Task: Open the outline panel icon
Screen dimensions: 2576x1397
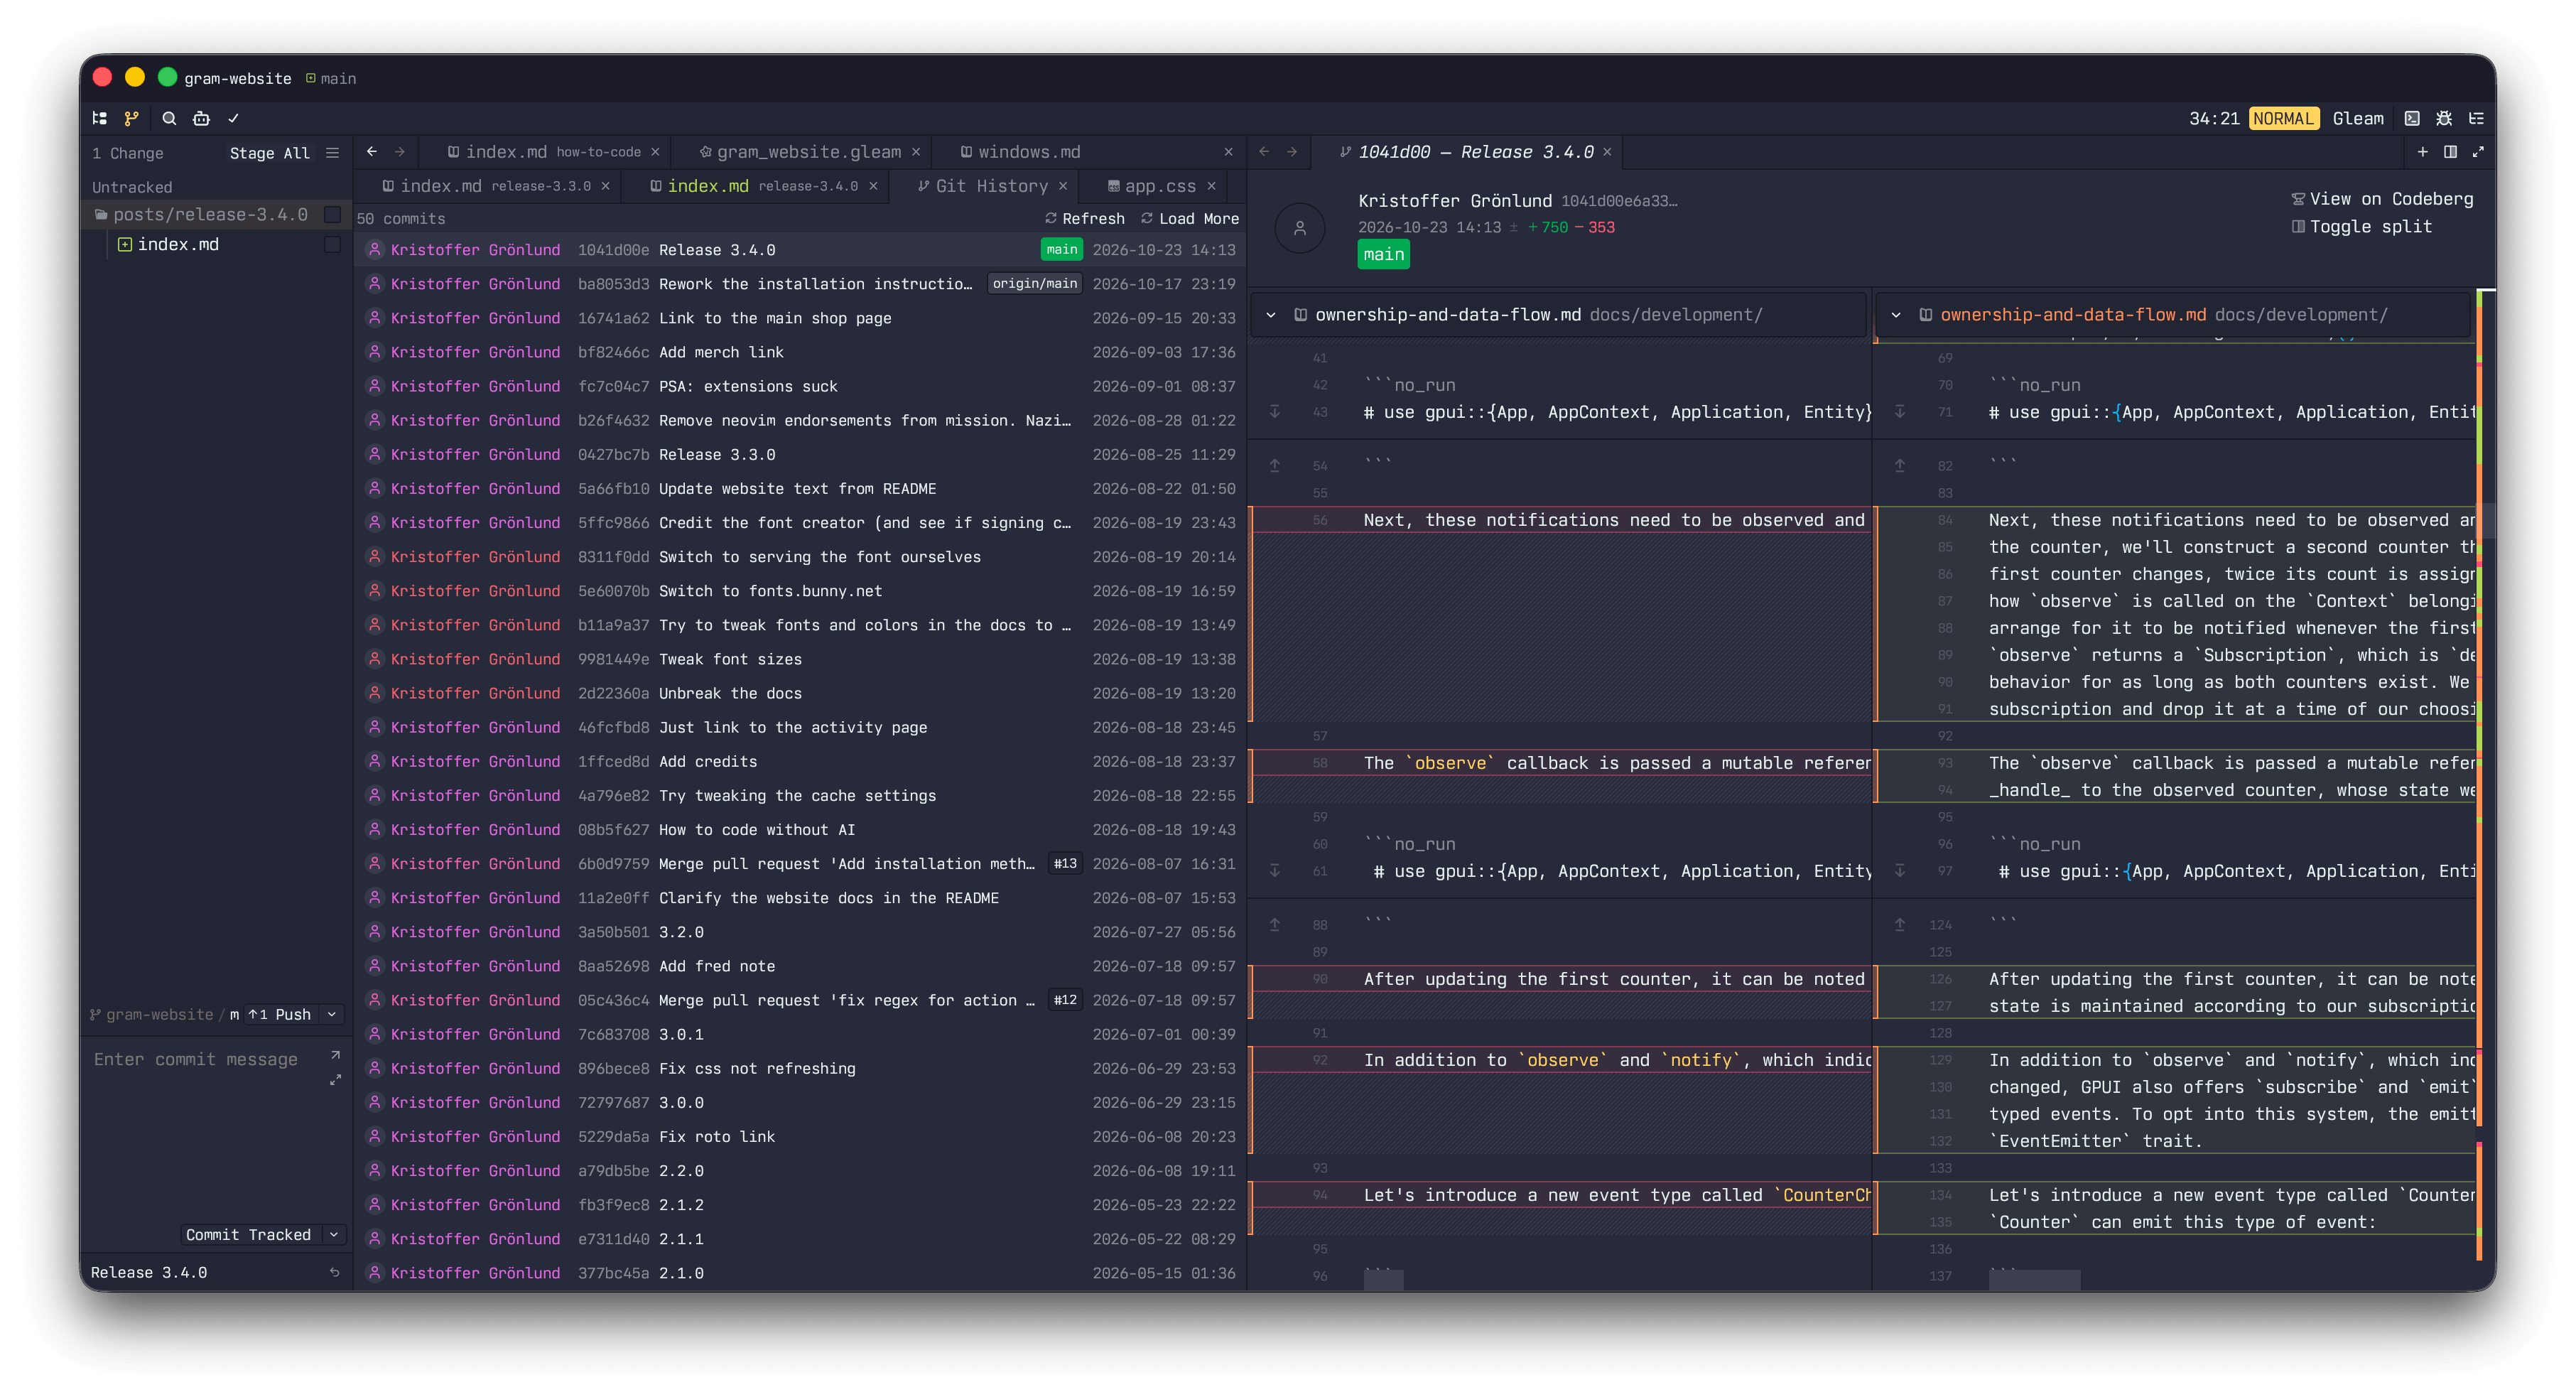Action: pyautogui.click(x=2476, y=118)
